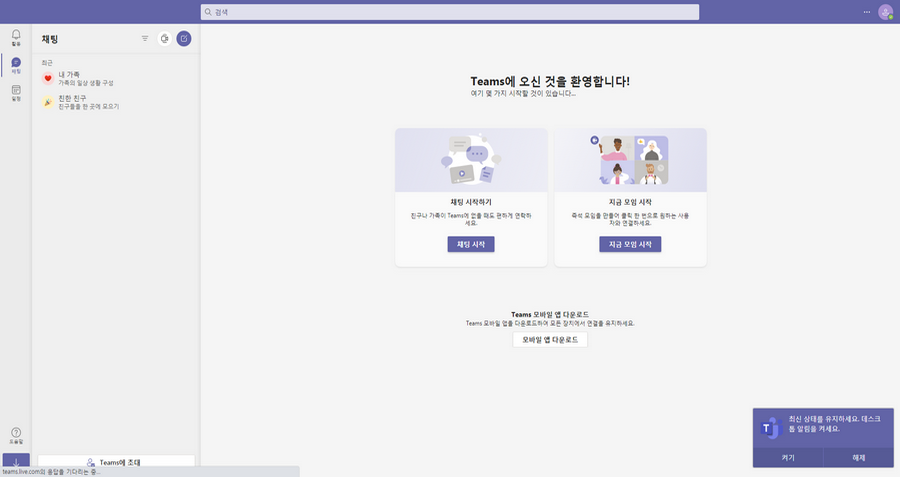Click the meeting participants illustration

tap(630, 160)
